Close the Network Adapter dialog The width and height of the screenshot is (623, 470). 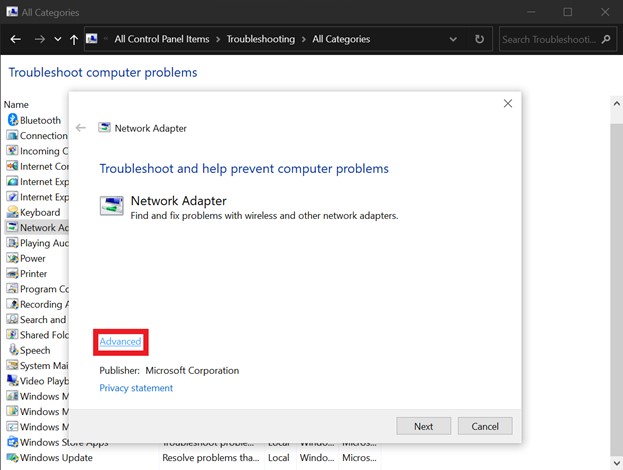pos(508,104)
